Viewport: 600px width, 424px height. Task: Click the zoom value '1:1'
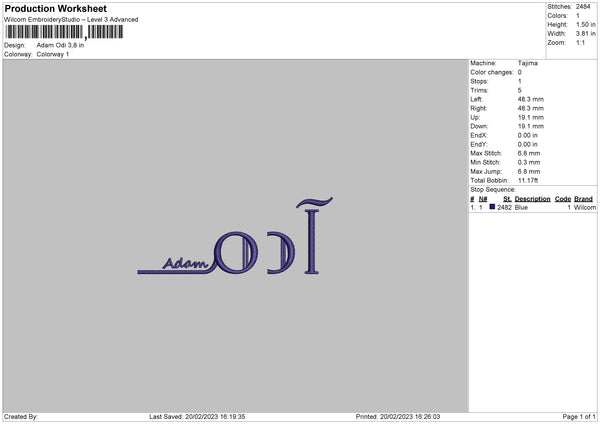click(x=580, y=42)
